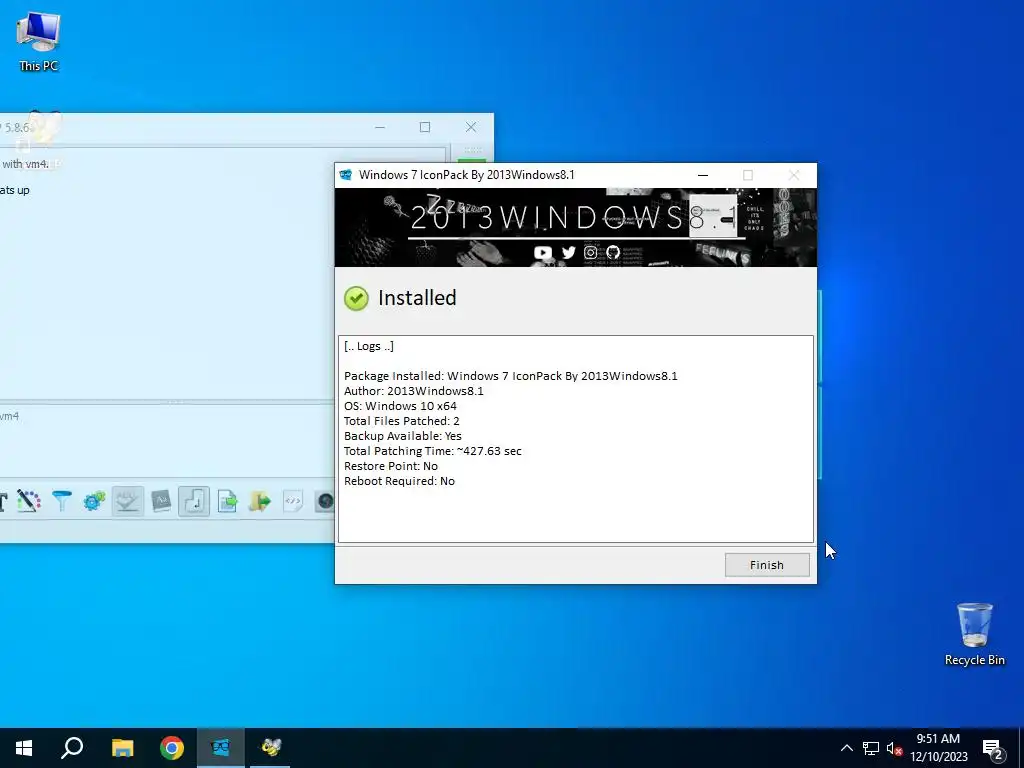This screenshot has width=1024, height=768.
Task: Click the green Installed checkmark icon
Action: [x=356, y=298]
